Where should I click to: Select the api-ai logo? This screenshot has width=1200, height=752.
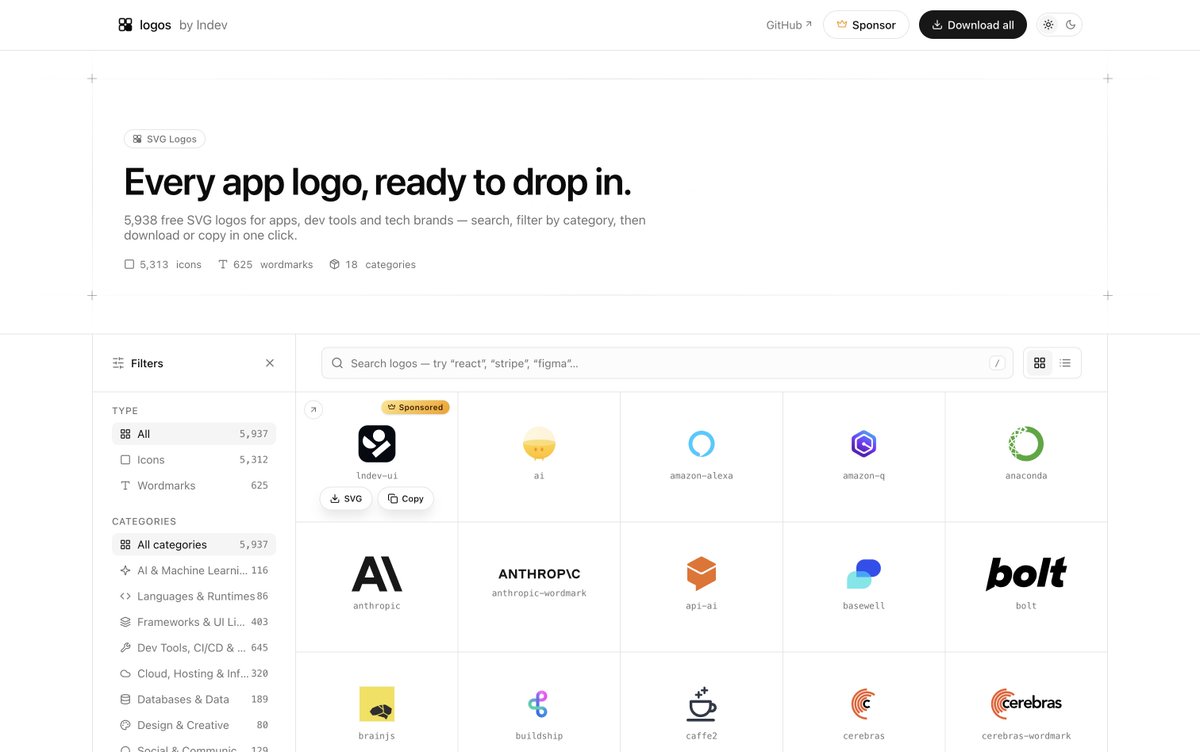(701, 574)
